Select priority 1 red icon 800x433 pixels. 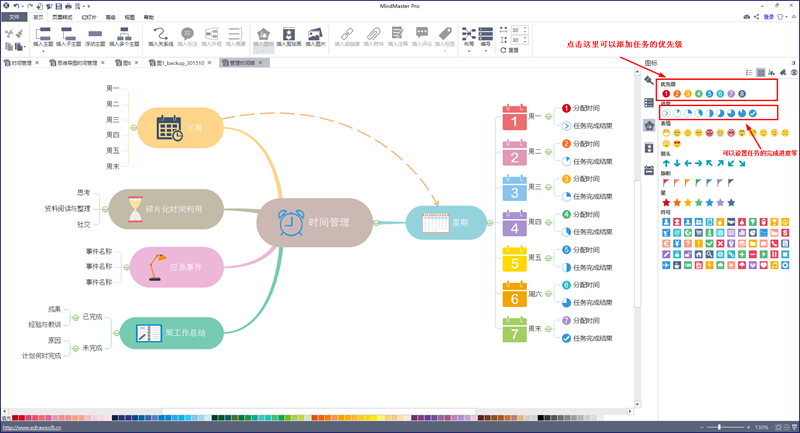[666, 94]
